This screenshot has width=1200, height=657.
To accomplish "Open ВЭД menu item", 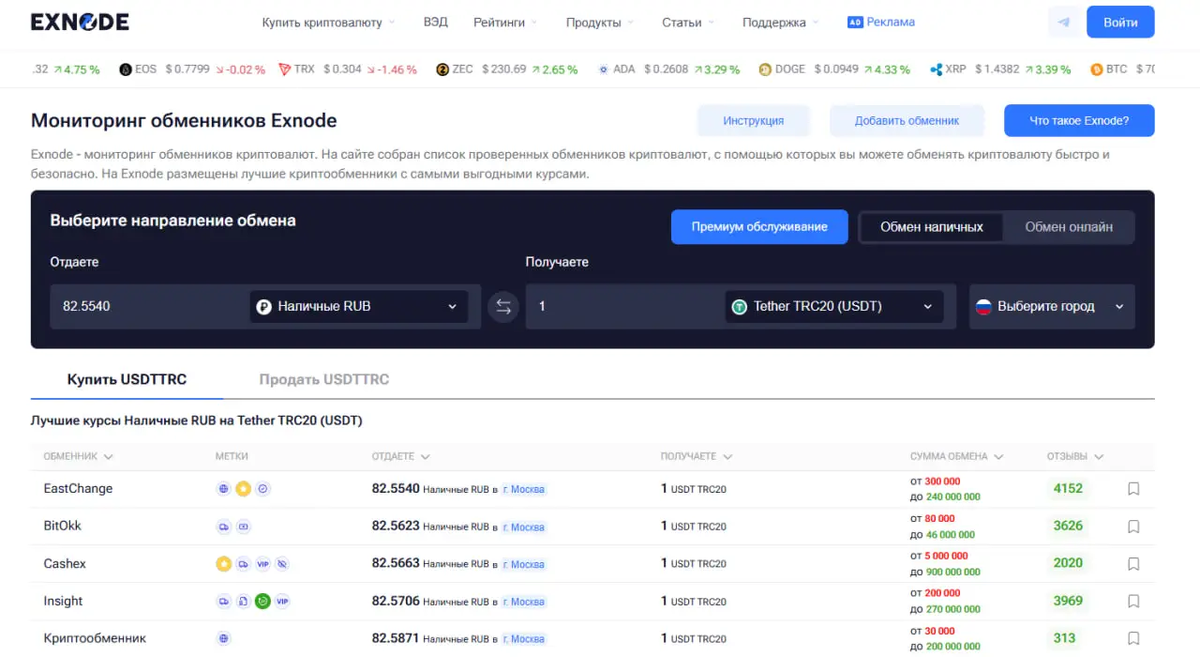I will tap(435, 22).
